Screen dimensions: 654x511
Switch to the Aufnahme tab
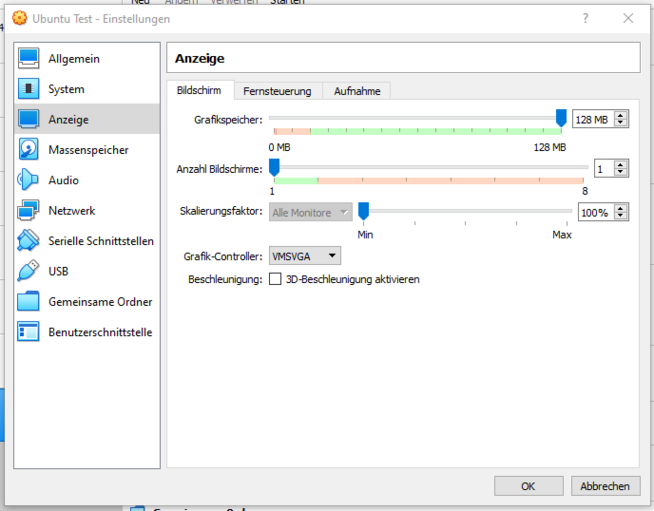[x=357, y=91]
